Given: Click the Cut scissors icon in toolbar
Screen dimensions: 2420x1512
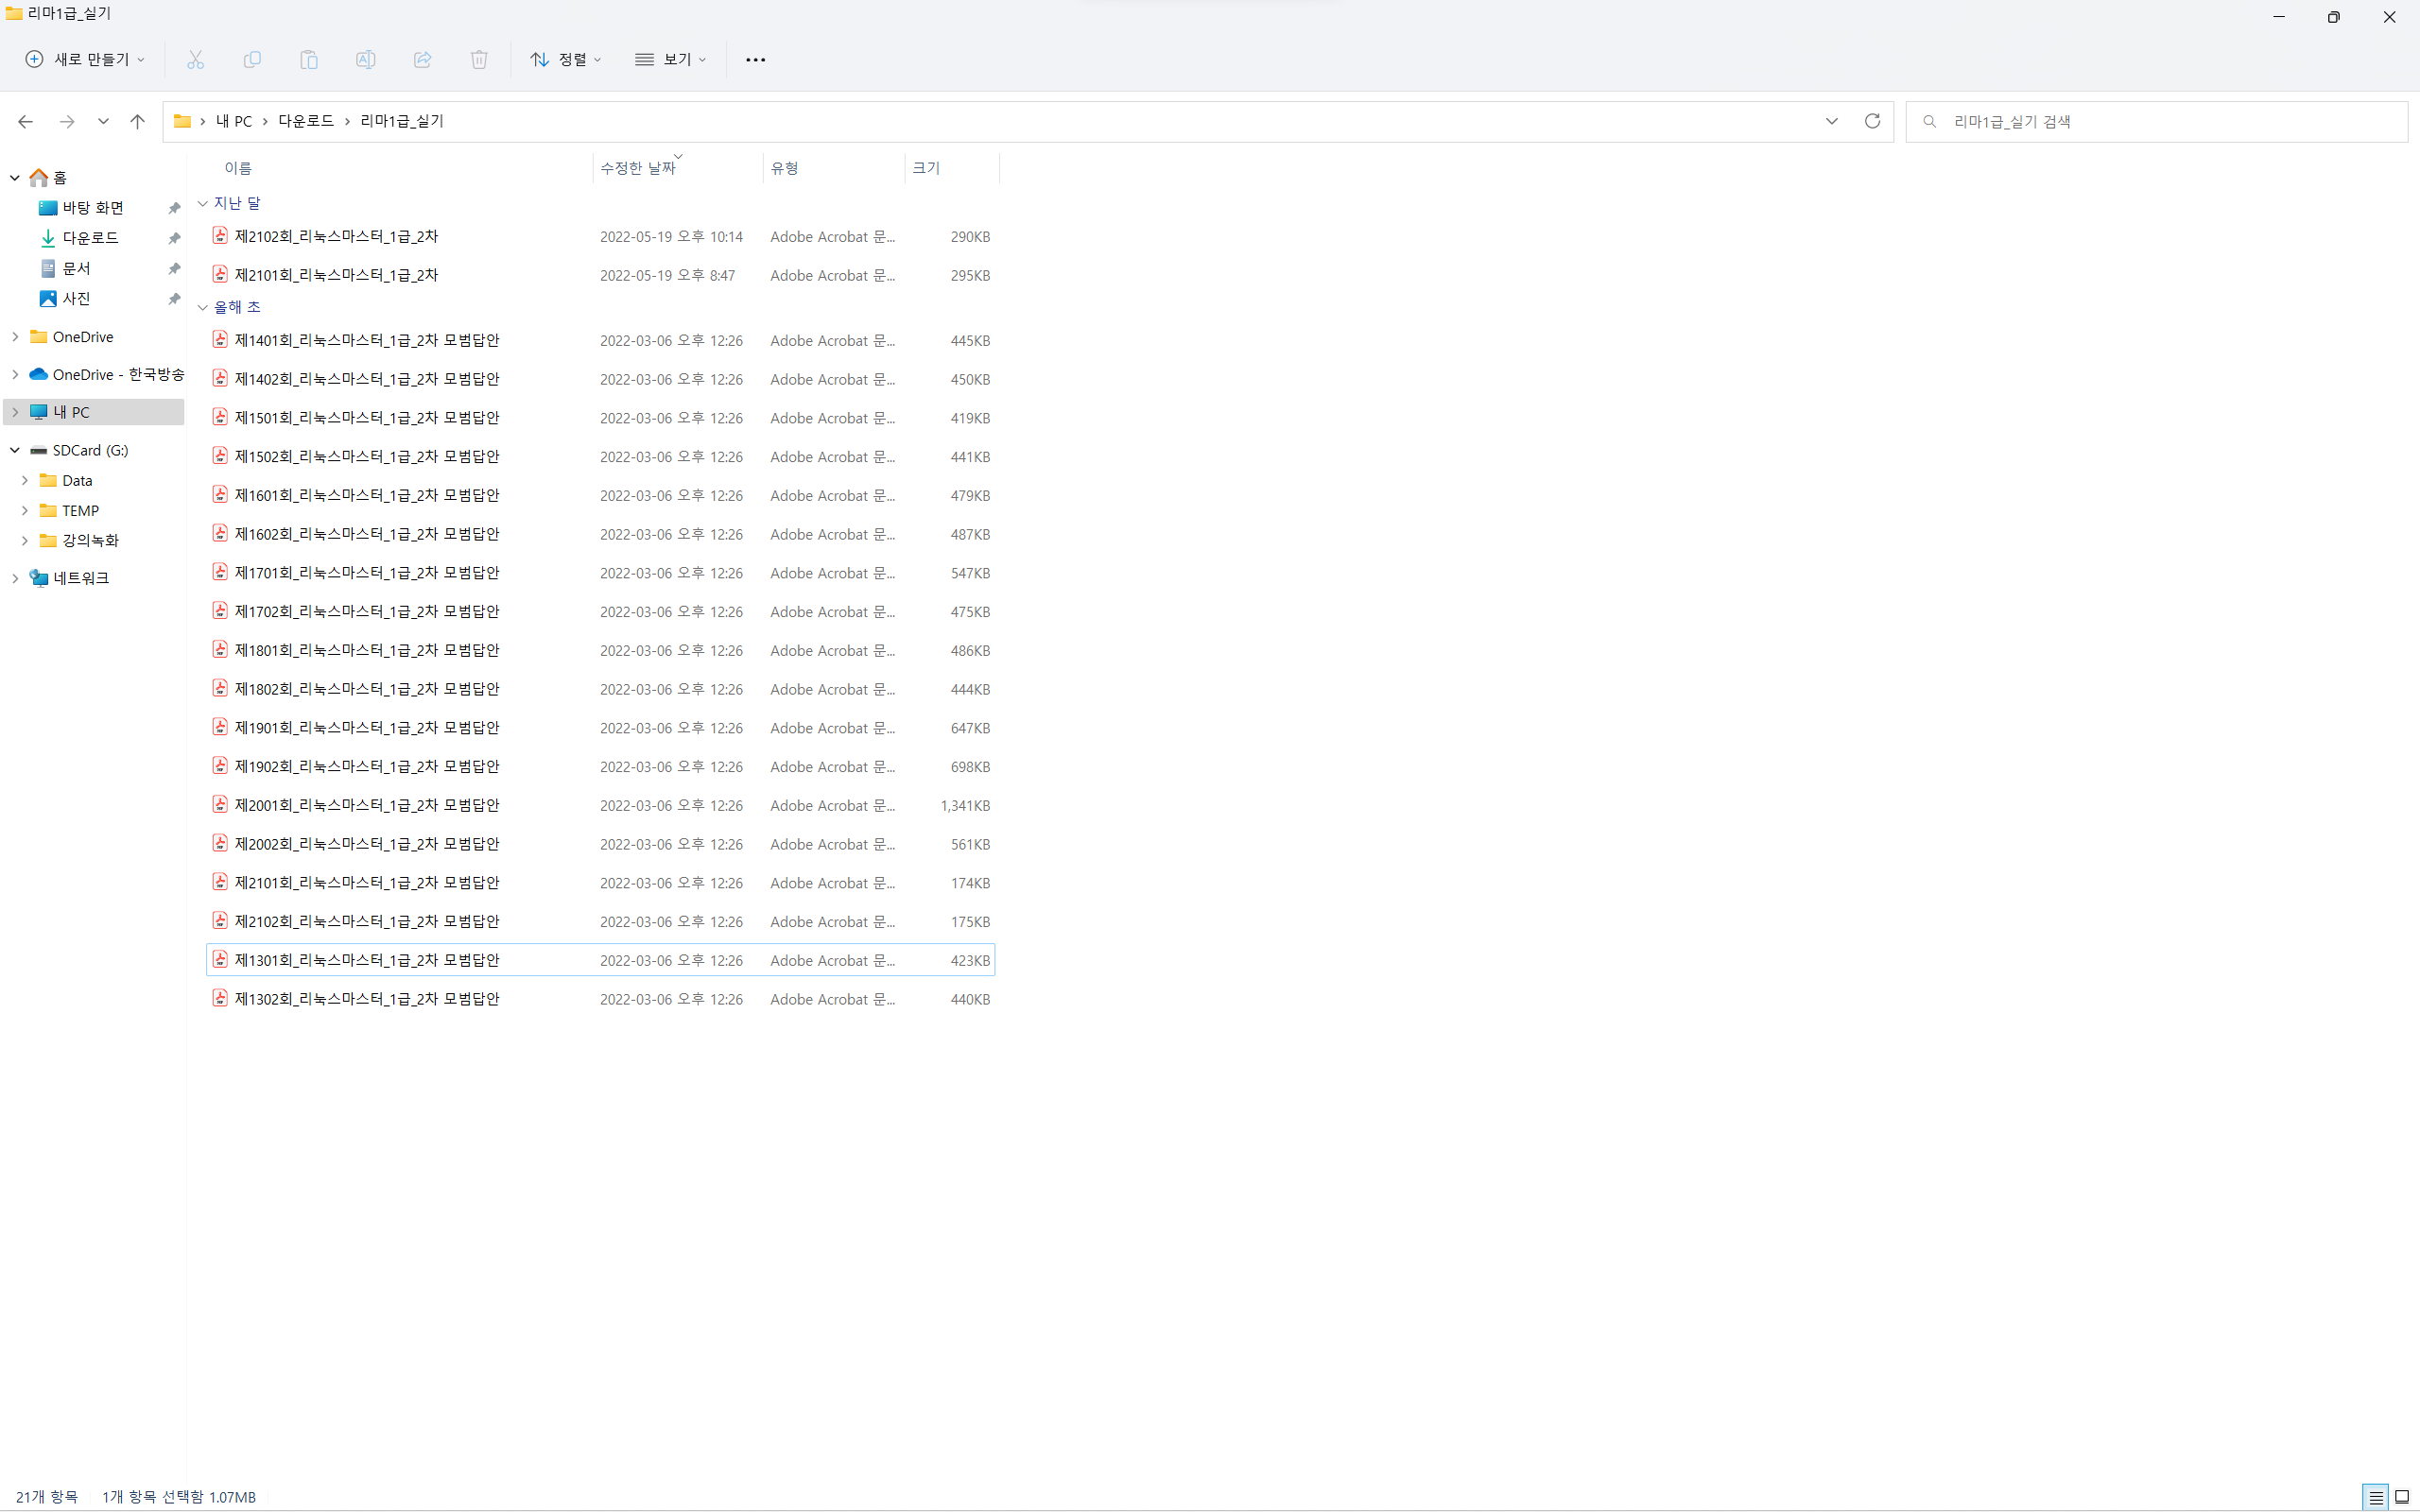Looking at the screenshot, I should [195, 60].
